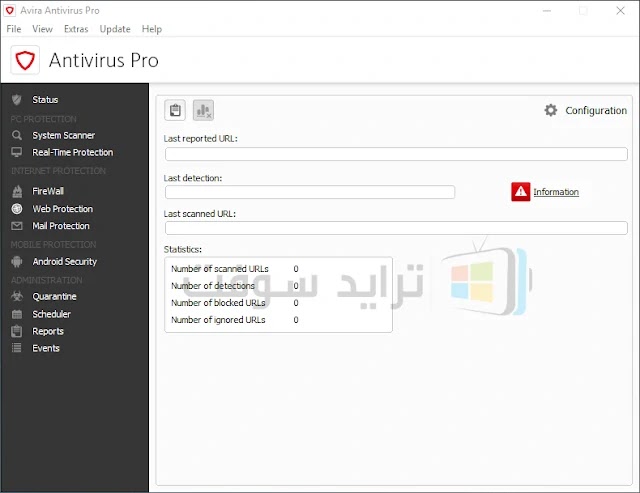
Task: Click the Configuration label
Action: tap(596, 111)
